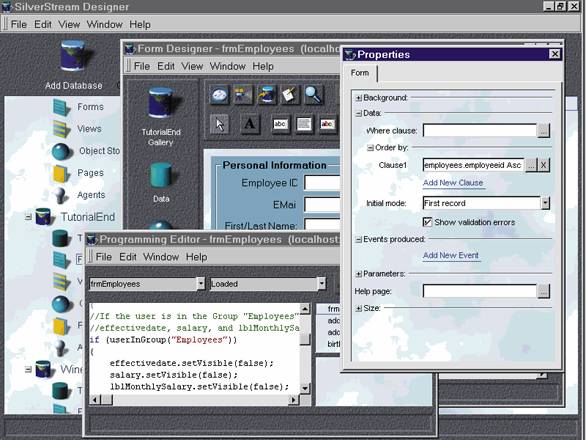Click the Add New Clause link
The height and width of the screenshot is (440, 586).
pos(453,183)
